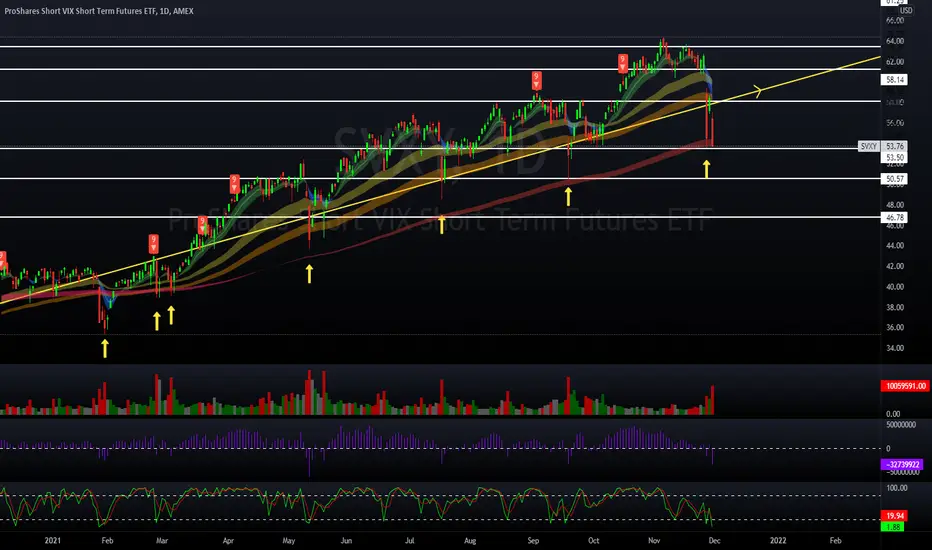Select the red 9 marker above the September peak
This screenshot has height=550, width=932.
(x=536, y=80)
